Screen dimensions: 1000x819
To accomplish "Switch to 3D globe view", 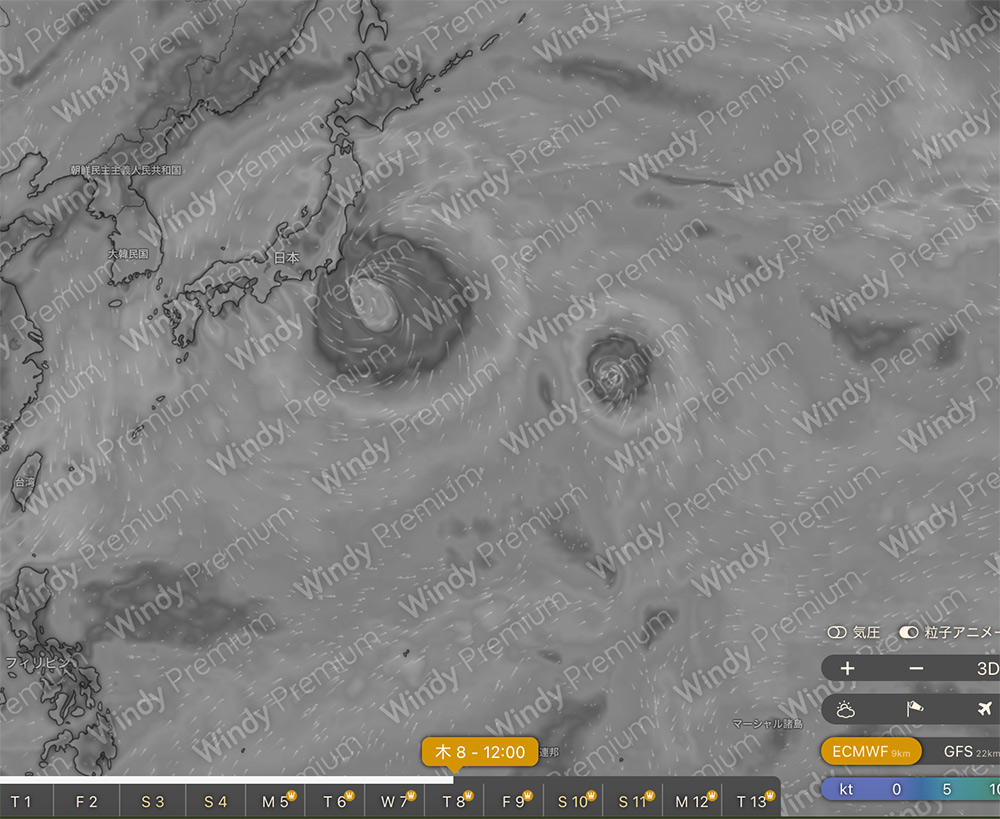I will [x=987, y=668].
